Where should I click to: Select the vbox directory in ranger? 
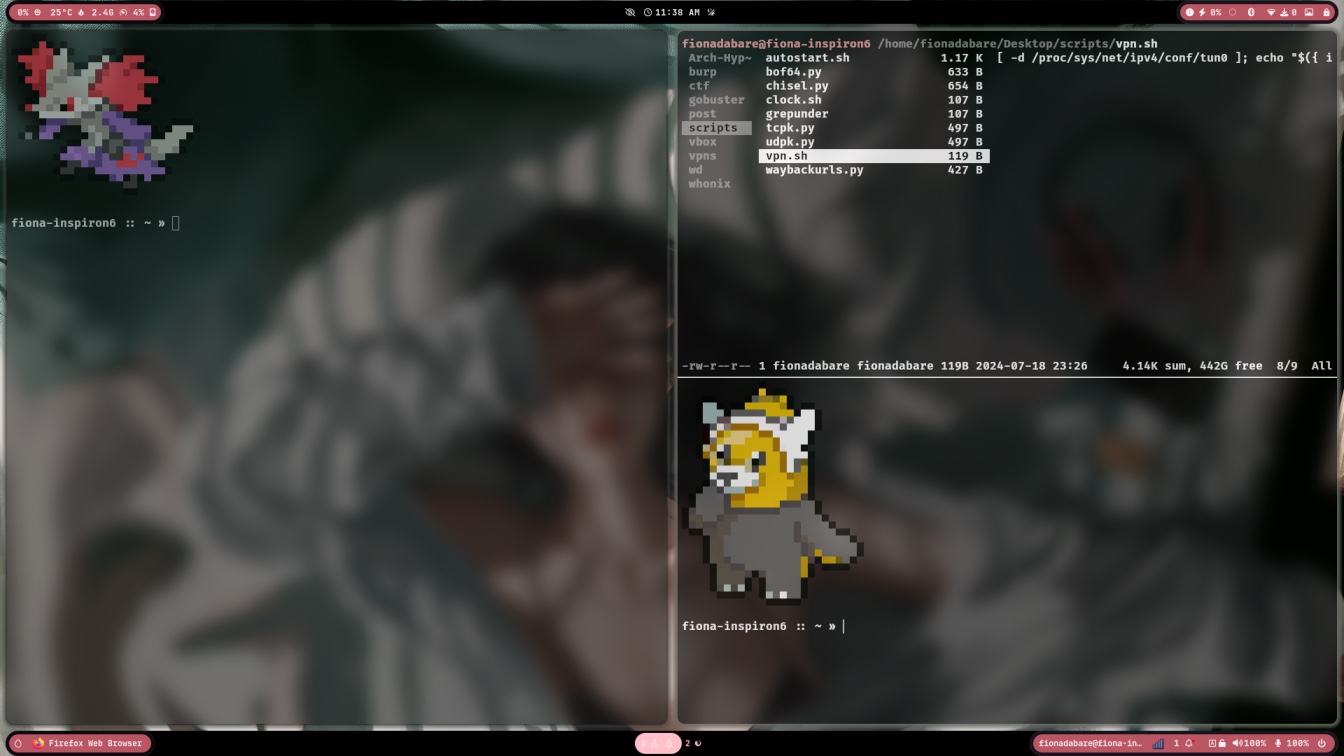pos(702,142)
